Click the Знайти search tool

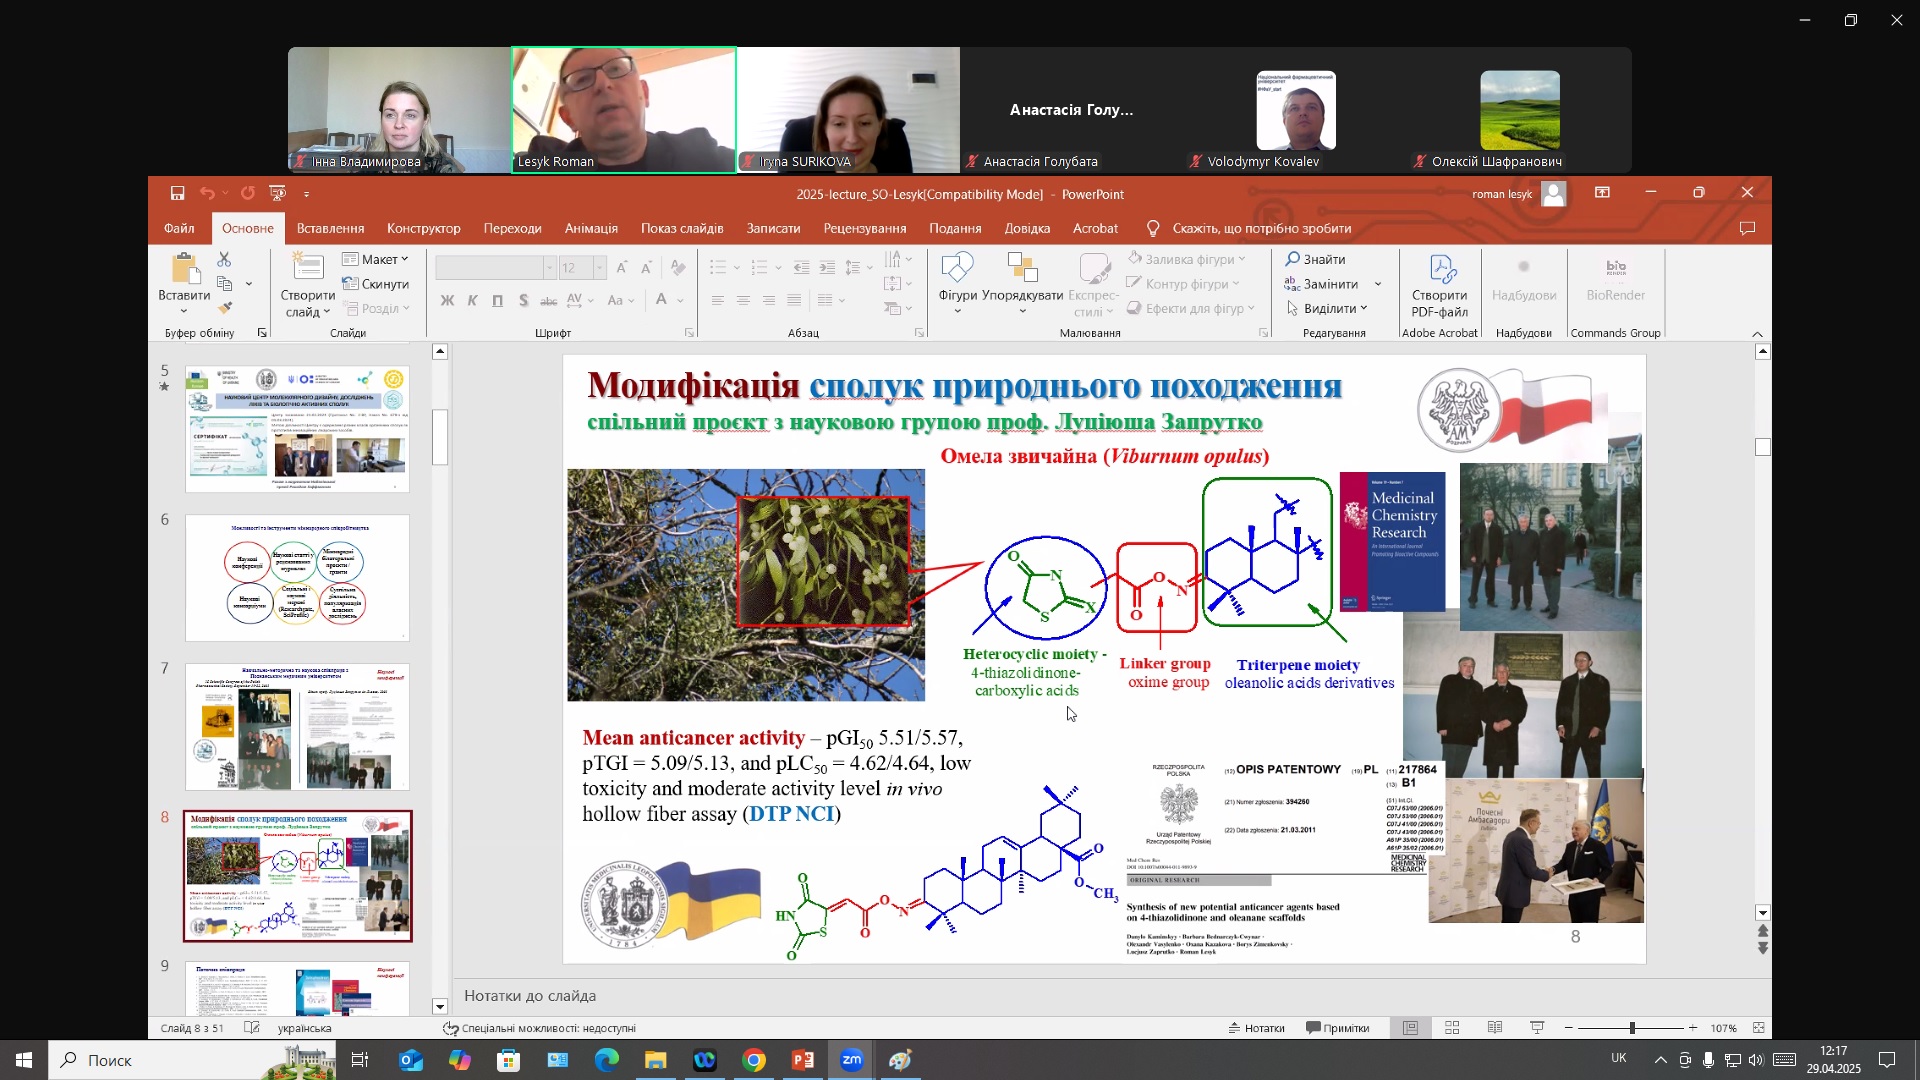pos(1316,259)
